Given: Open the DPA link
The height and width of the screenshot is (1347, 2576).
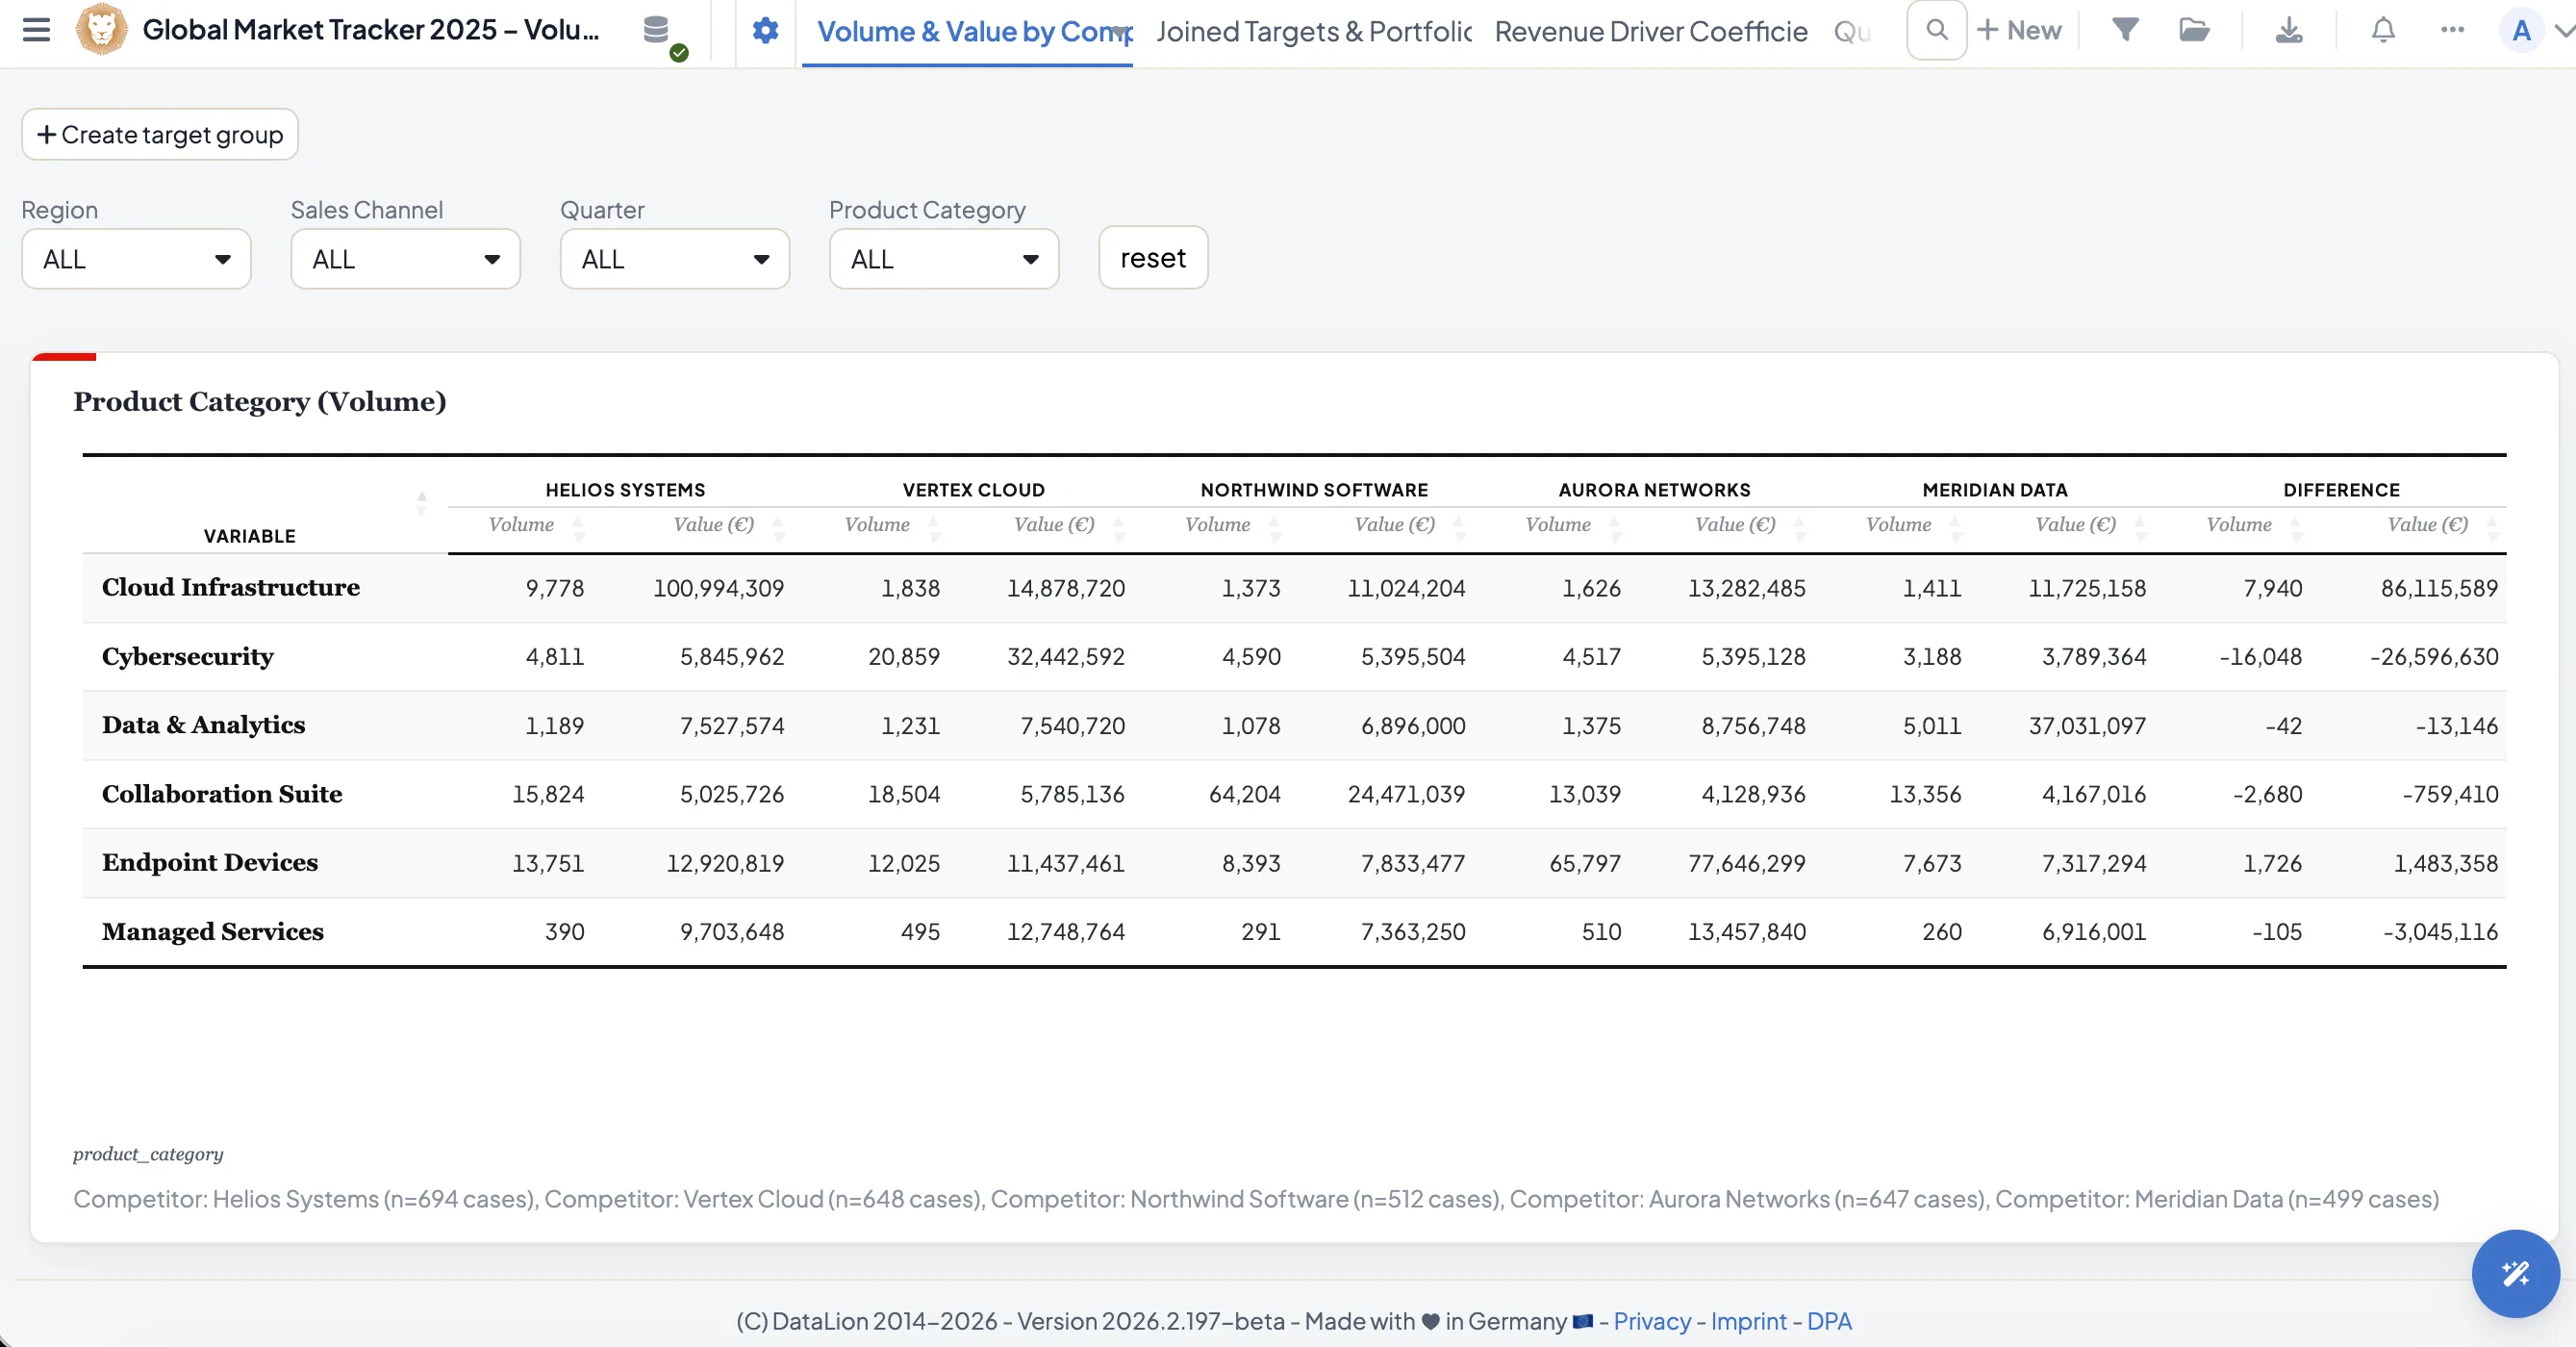Looking at the screenshot, I should click(x=1829, y=1321).
